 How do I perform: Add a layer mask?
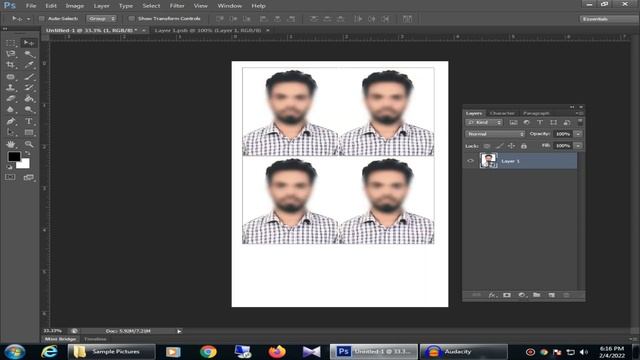click(507, 295)
